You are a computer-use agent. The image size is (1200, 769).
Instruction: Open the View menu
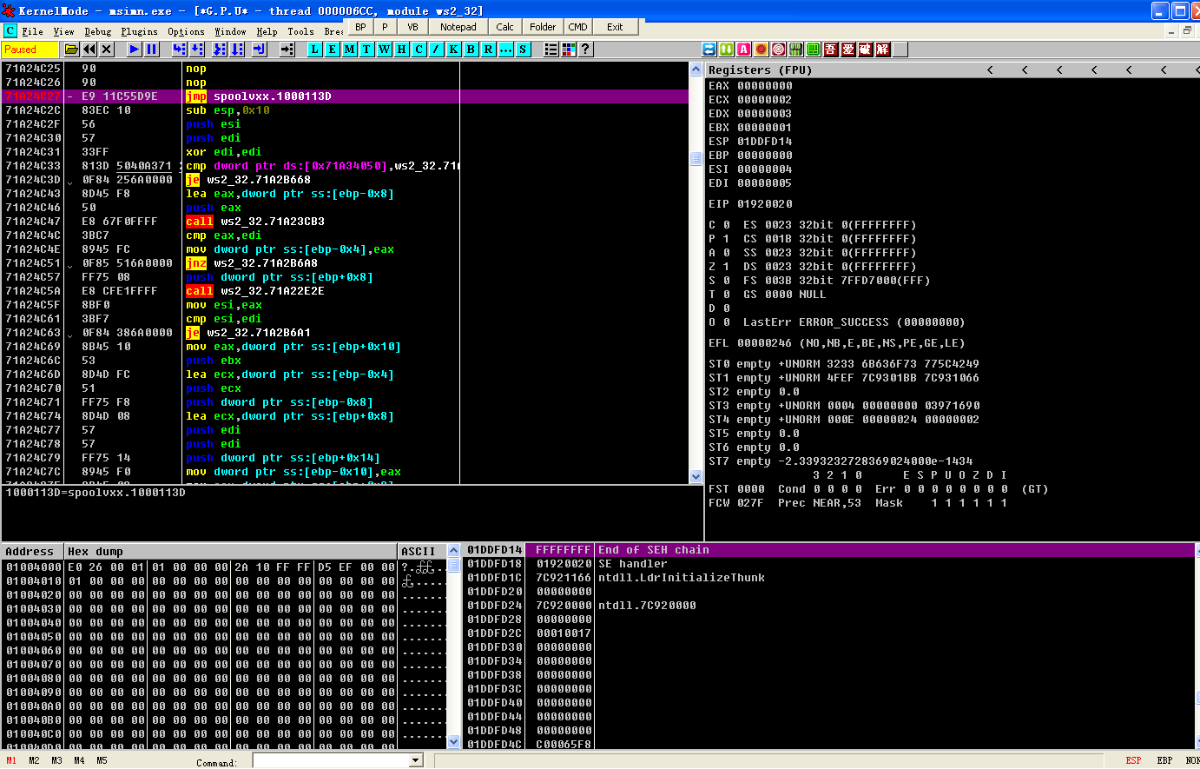click(64, 32)
